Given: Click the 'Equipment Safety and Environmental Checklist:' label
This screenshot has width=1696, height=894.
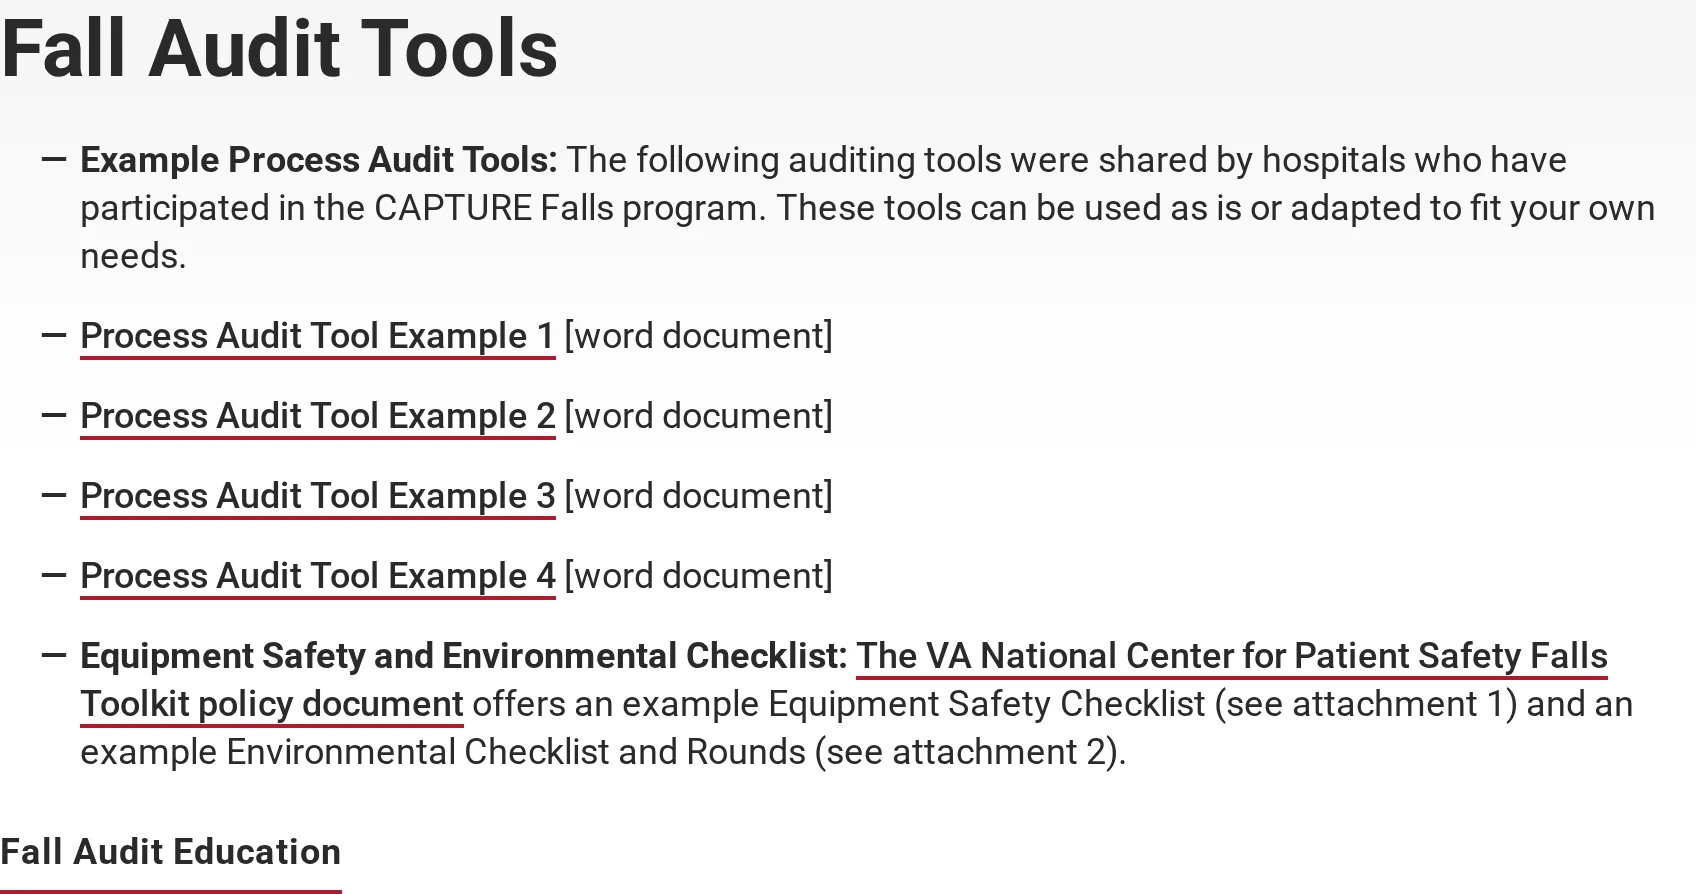Looking at the screenshot, I should click(464, 656).
